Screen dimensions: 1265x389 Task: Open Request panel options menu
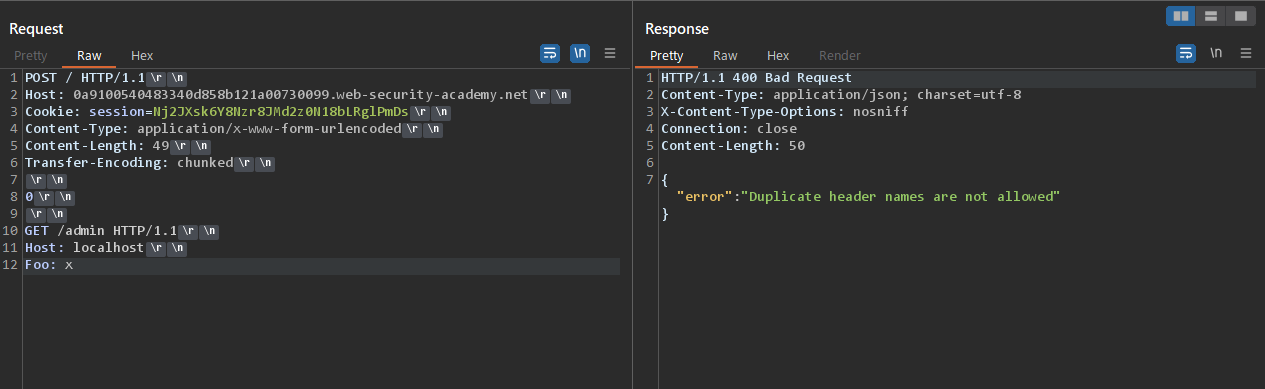[610, 54]
